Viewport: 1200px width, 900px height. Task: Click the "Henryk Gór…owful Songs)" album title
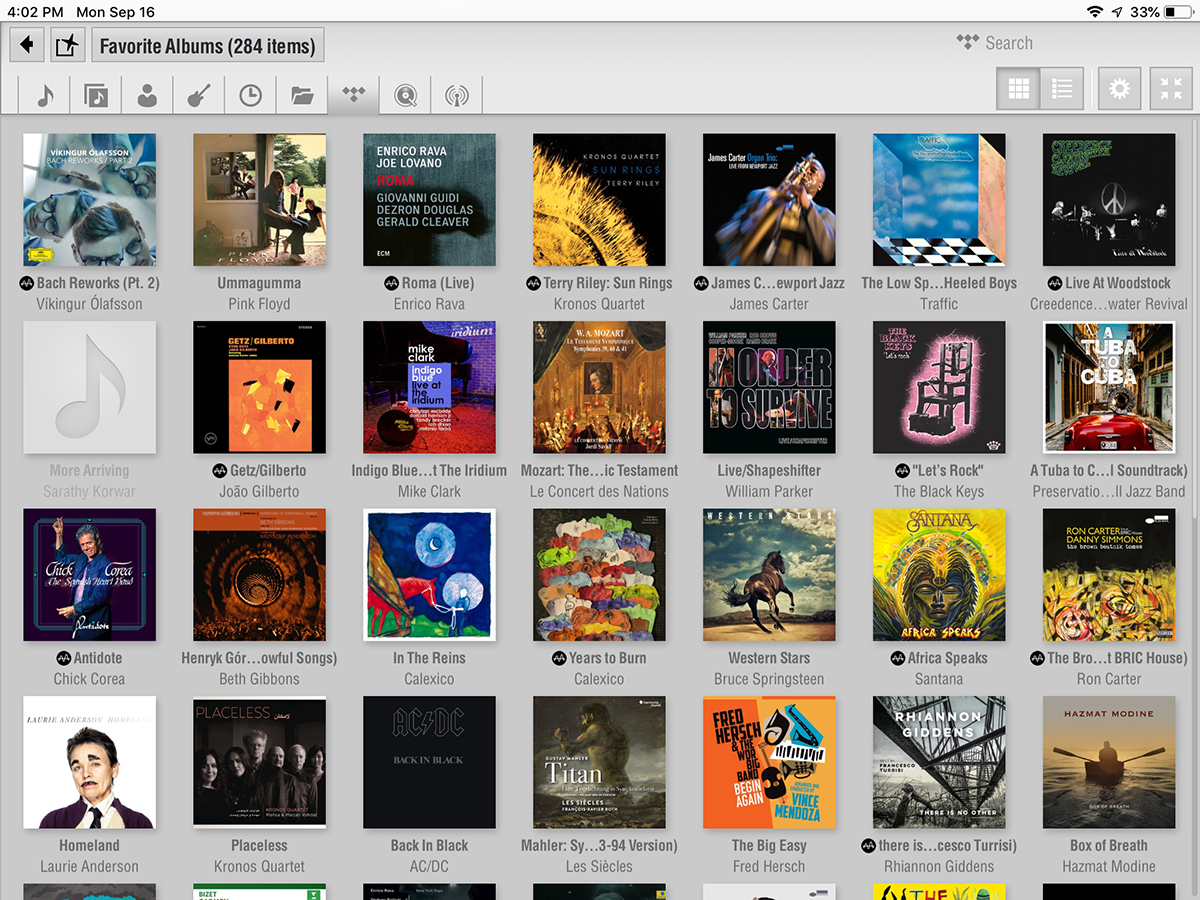click(259, 658)
